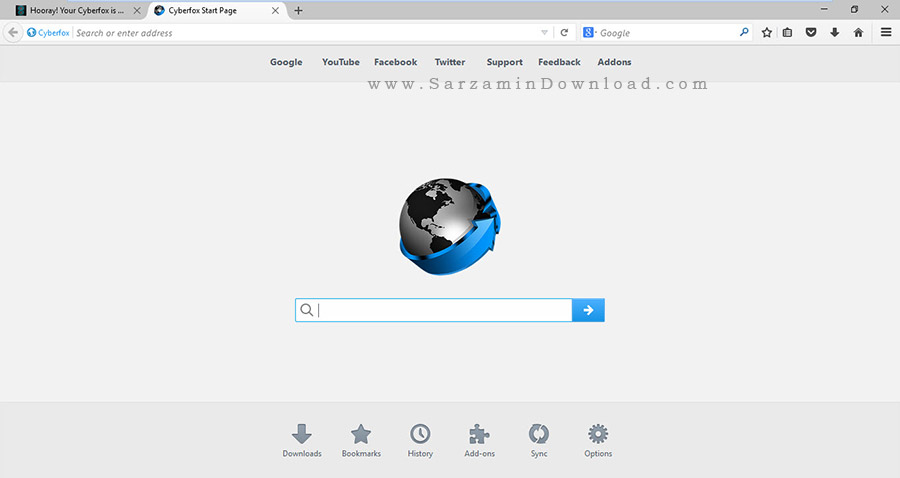The height and width of the screenshot is (478, 900).
Task: Open Bookmarks from the bottom launcher
Action: (x=361, y=441)
